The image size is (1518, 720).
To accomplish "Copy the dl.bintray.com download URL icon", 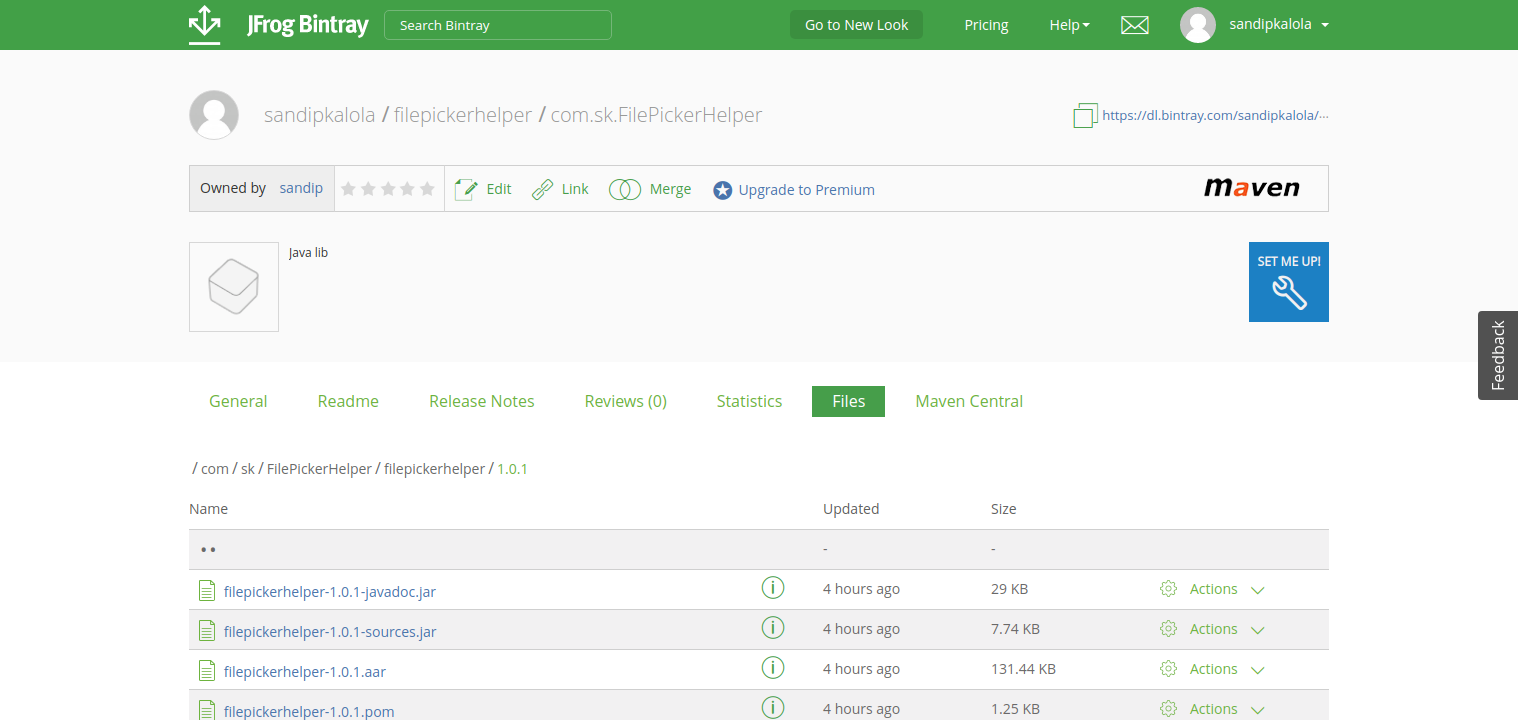I will 1084,115.
